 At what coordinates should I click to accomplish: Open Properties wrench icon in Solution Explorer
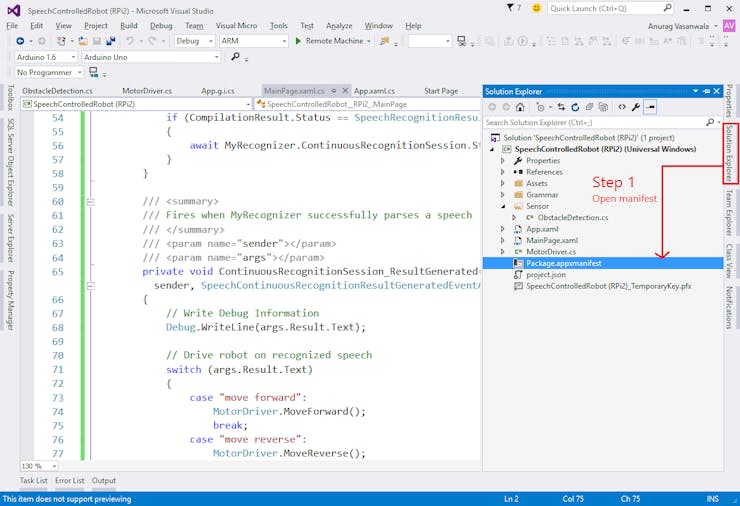(636, 107)
